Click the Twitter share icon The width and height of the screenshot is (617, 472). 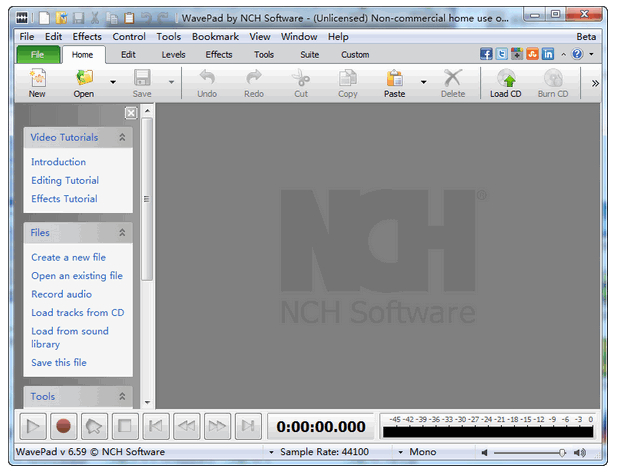click(501, 54)
